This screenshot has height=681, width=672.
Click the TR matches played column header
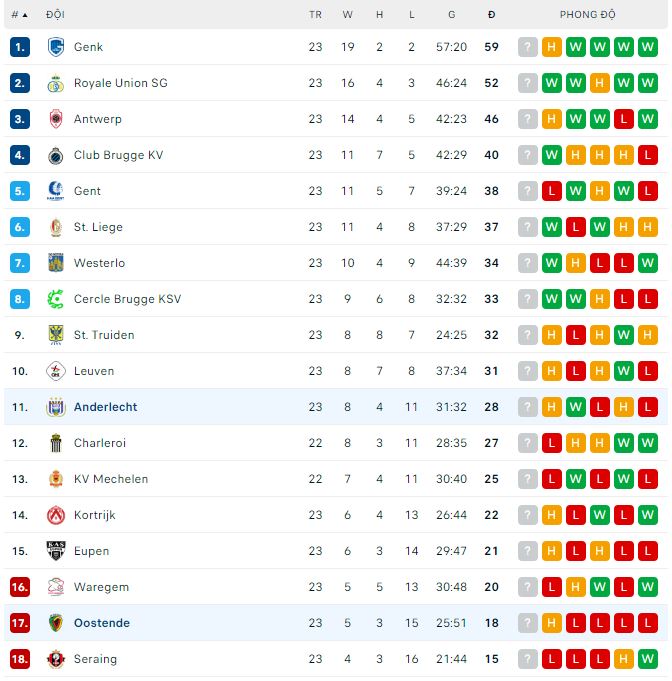point(316,15)
